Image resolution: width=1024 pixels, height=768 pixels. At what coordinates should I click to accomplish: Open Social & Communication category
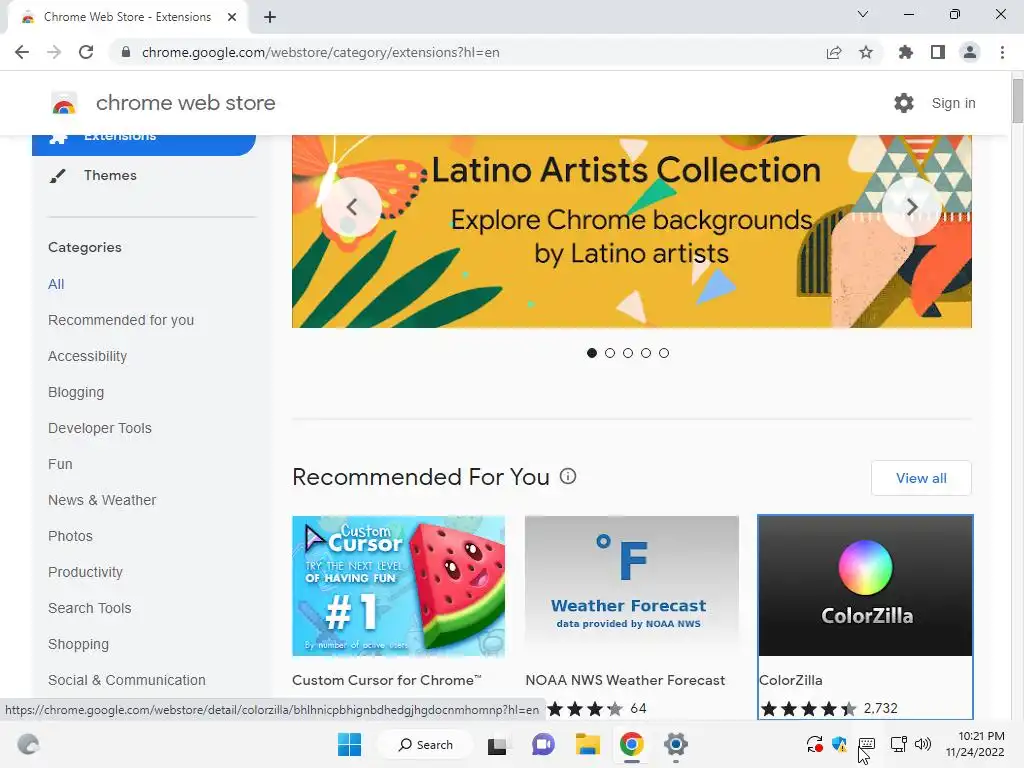coord(127,680)
